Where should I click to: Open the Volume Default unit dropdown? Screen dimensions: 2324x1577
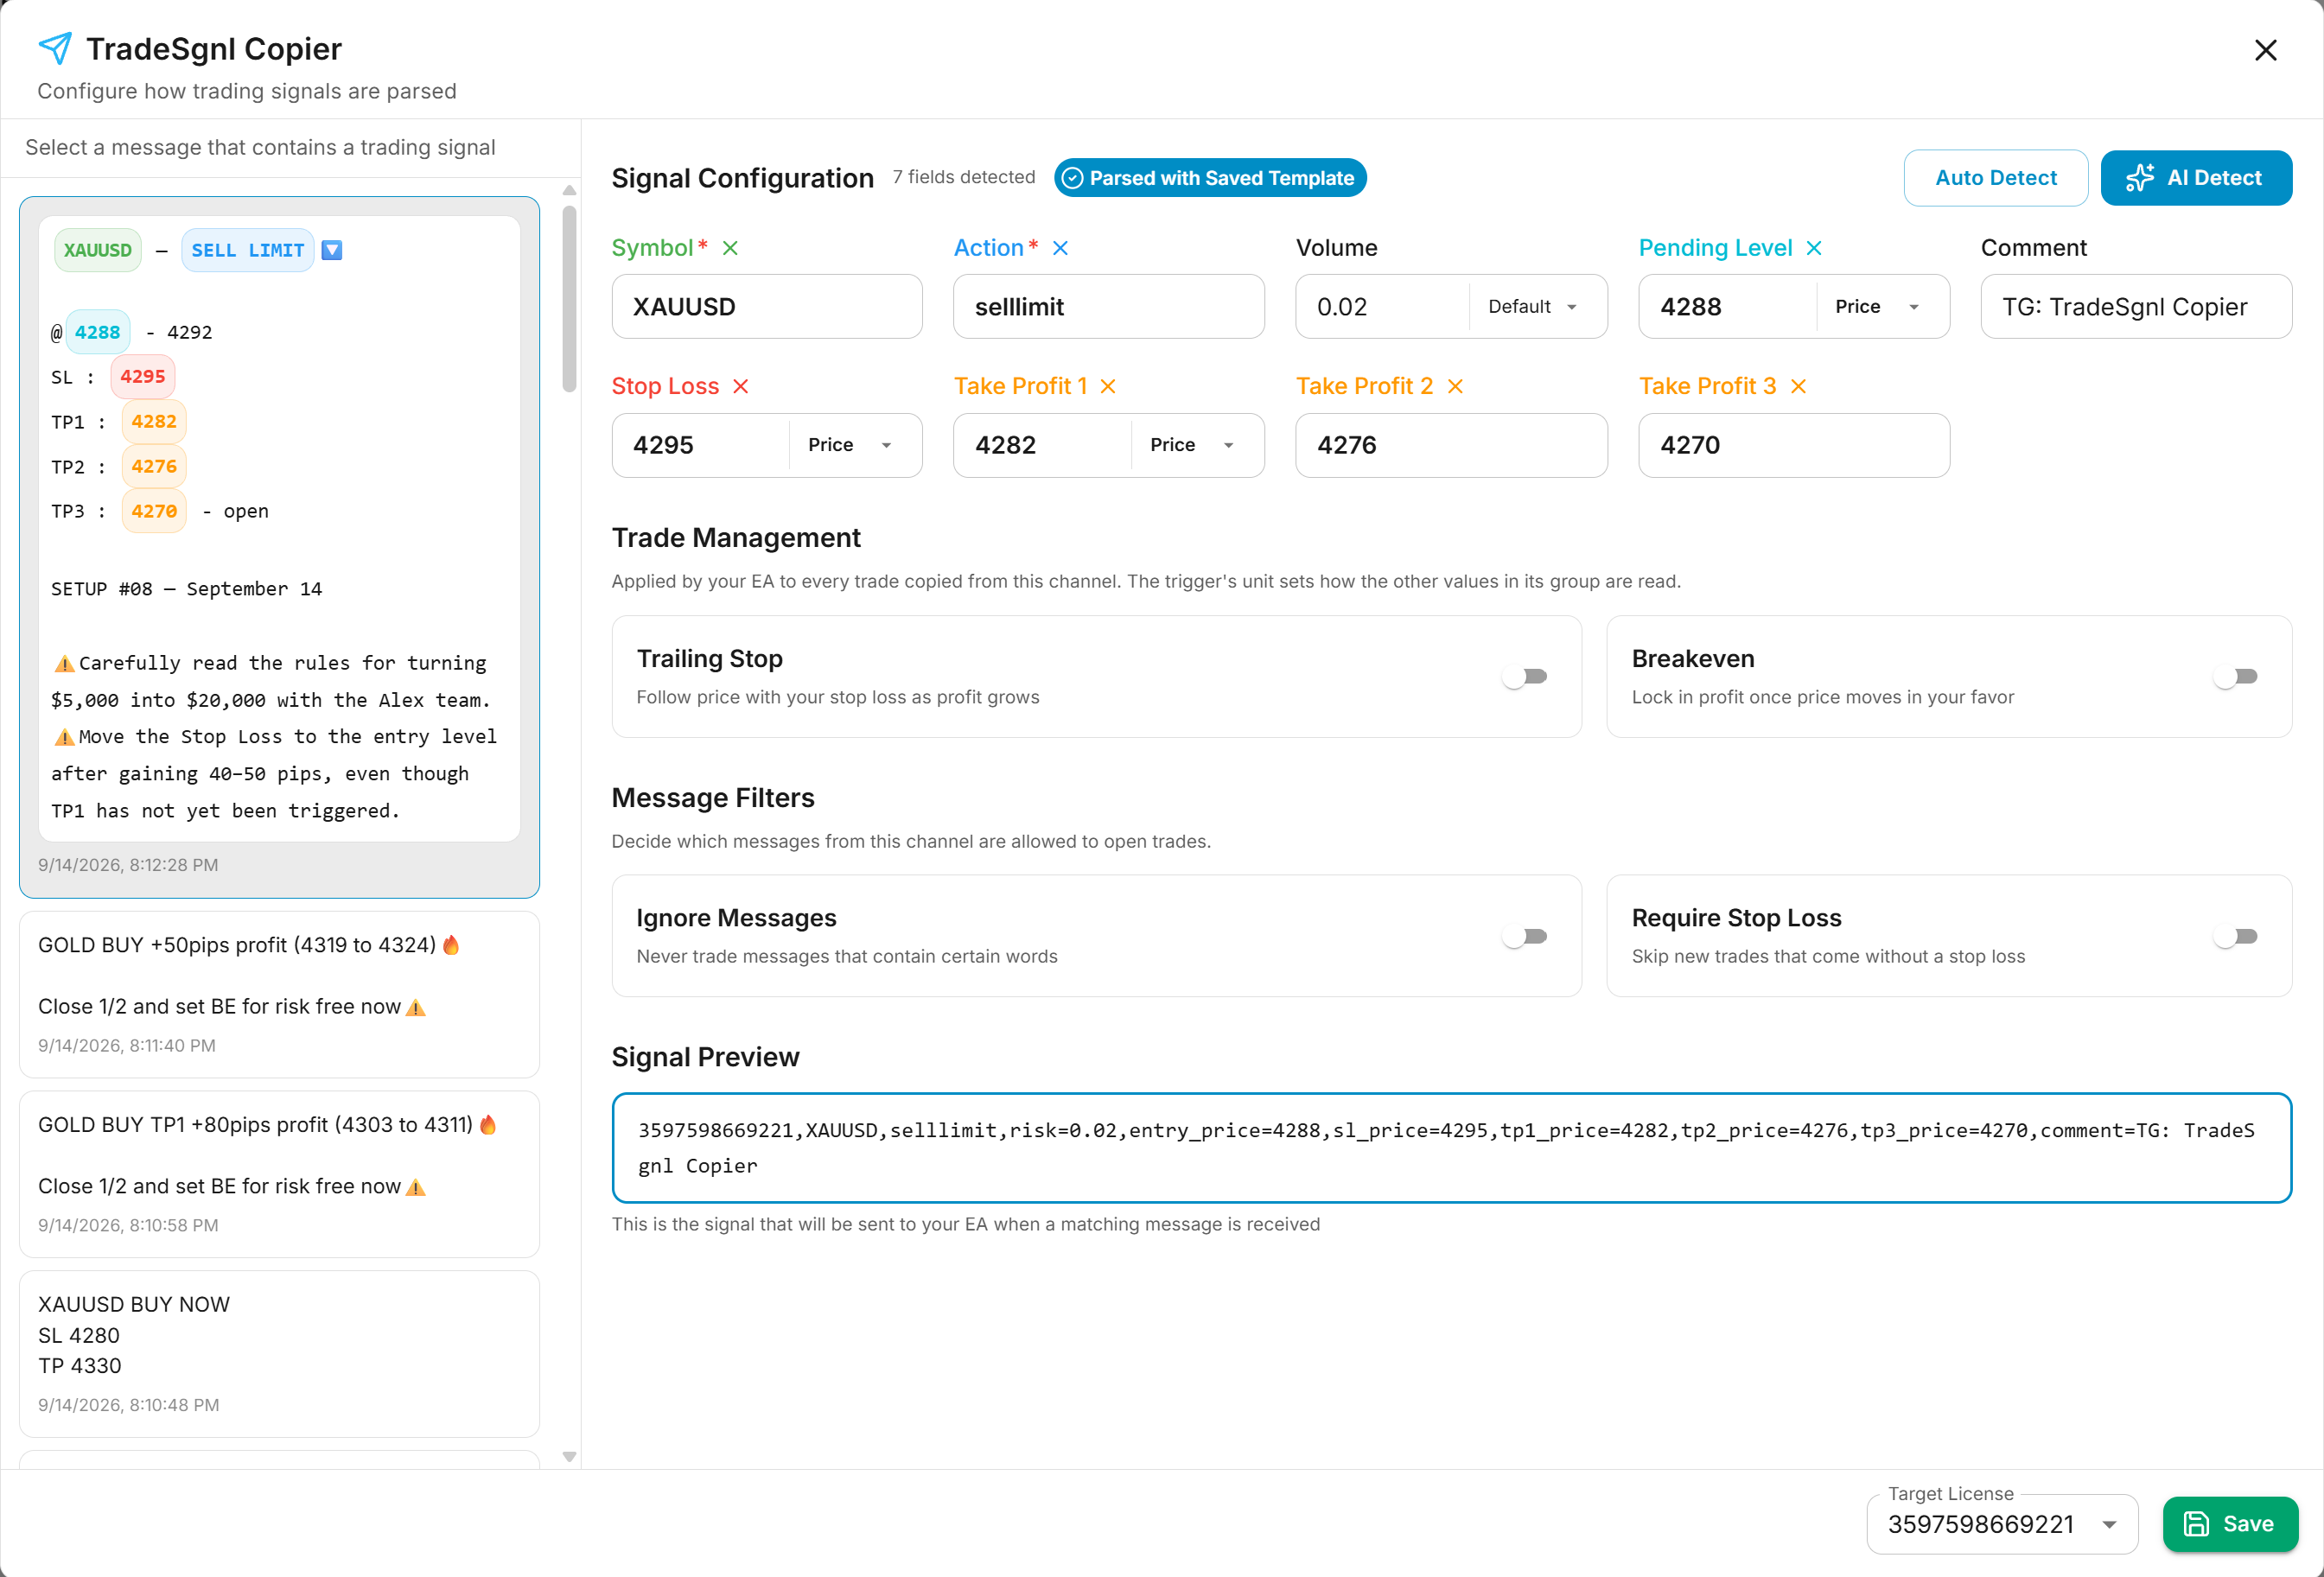[x=1534, y=306]
